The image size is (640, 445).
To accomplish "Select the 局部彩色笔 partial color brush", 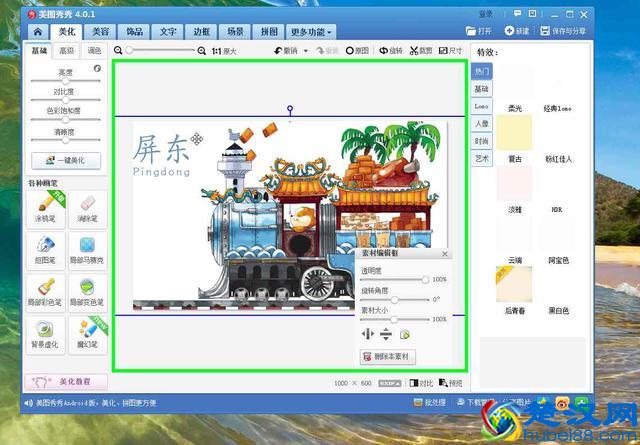I will click(45, 293).
